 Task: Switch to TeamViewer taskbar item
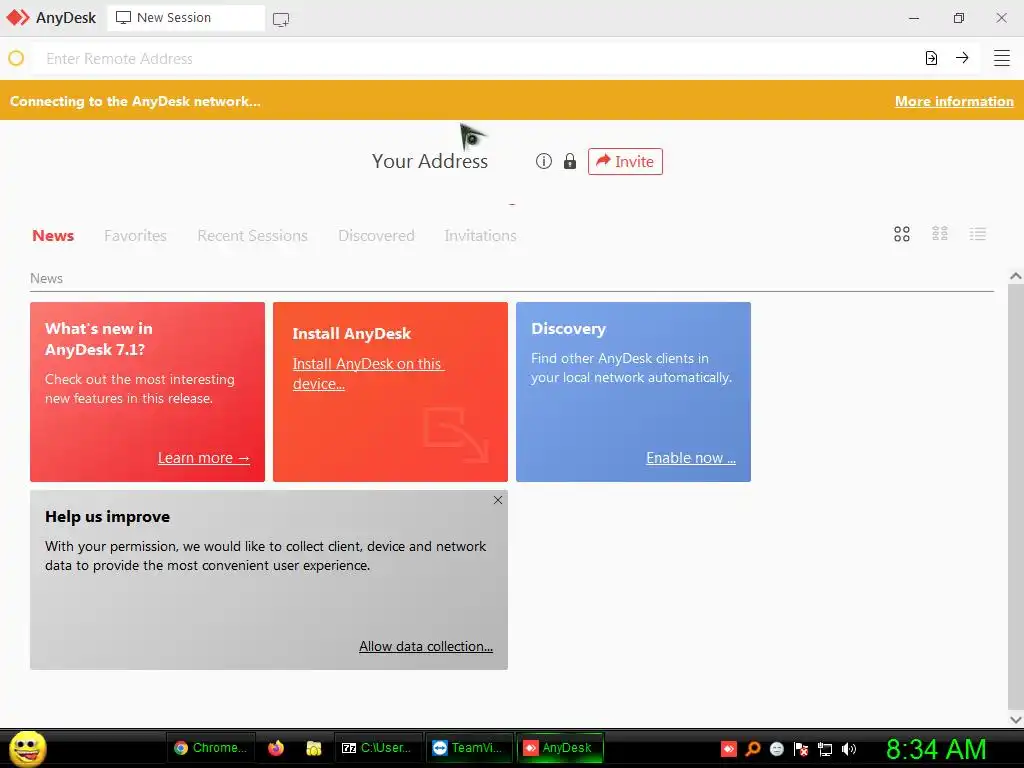[469, 748]
